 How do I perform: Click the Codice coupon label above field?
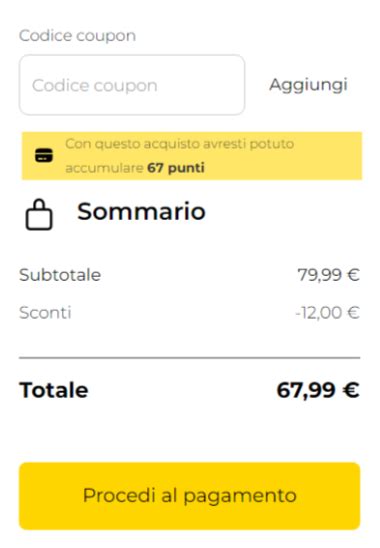[x=77, y=36]
